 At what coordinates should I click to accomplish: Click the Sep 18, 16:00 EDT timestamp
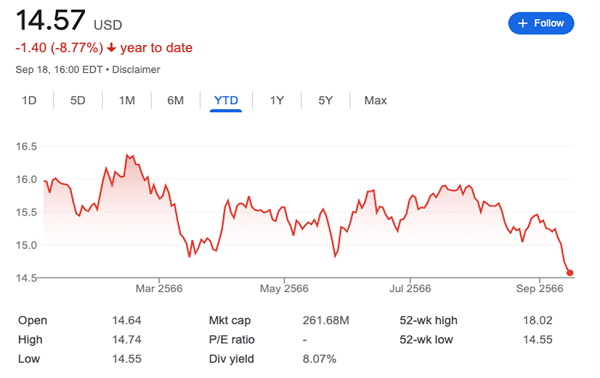[x=59, y=70]
